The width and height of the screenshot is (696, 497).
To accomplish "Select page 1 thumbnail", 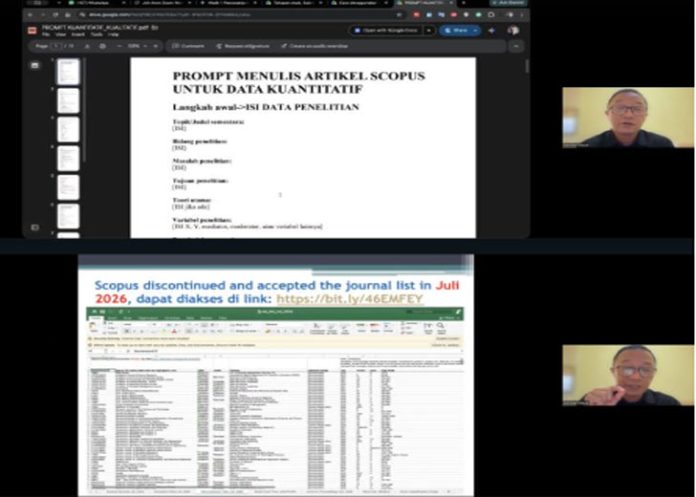I will [x=68, y=71].
